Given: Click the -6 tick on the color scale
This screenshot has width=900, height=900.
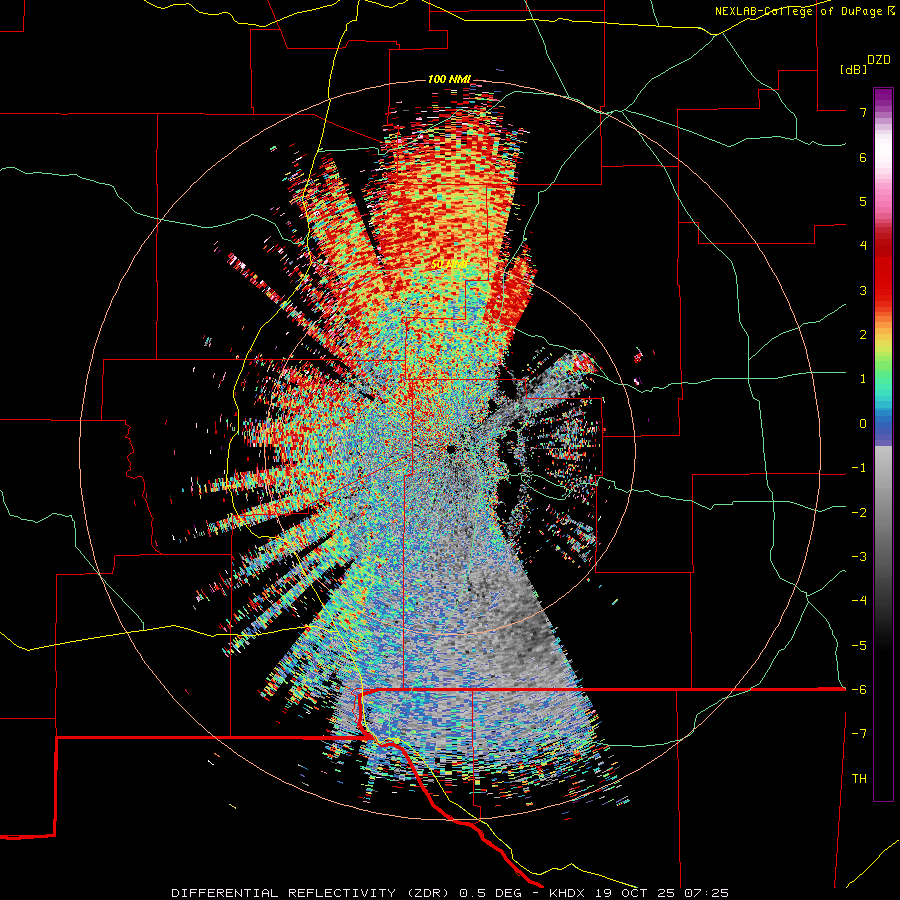Looking at the screenshot, I should click(859, 690).
